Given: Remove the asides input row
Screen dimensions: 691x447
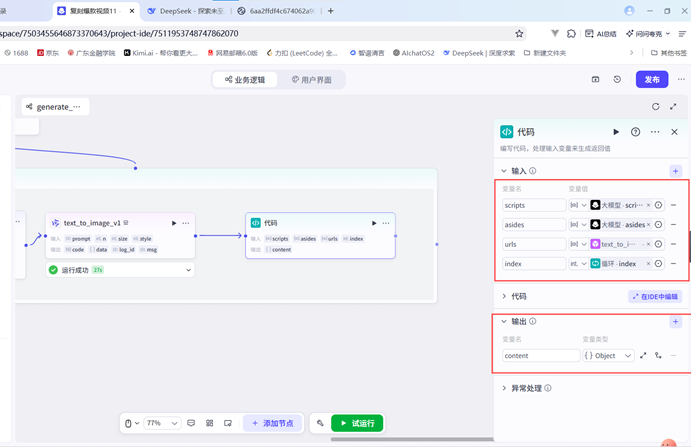Looking at the screenshot, I should 673,224.
